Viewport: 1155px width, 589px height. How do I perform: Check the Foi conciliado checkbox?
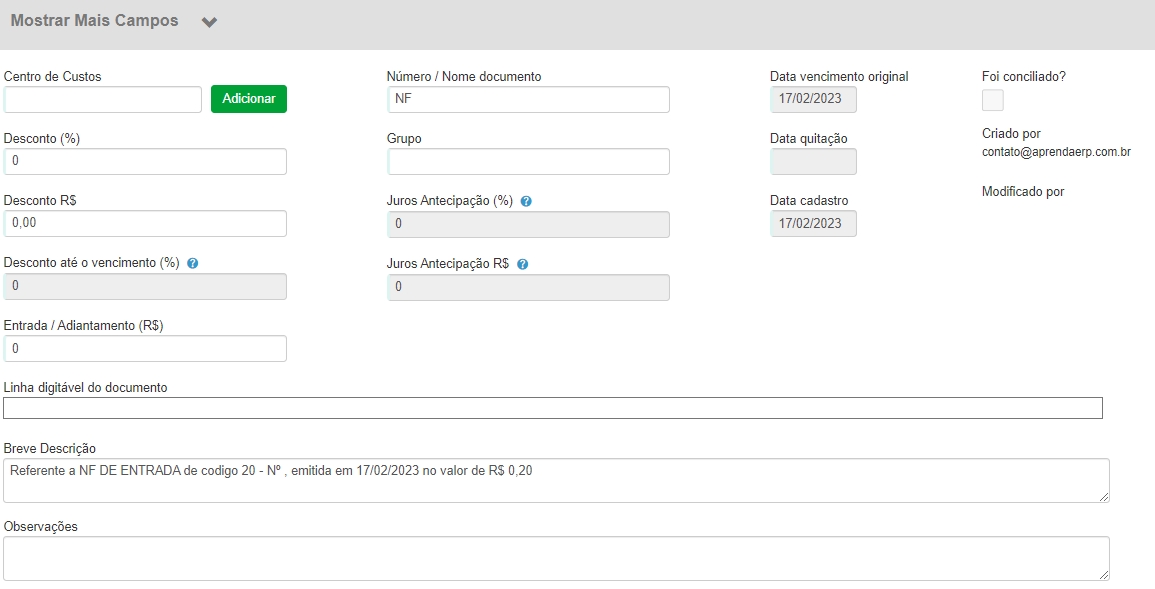click(993, 100)
